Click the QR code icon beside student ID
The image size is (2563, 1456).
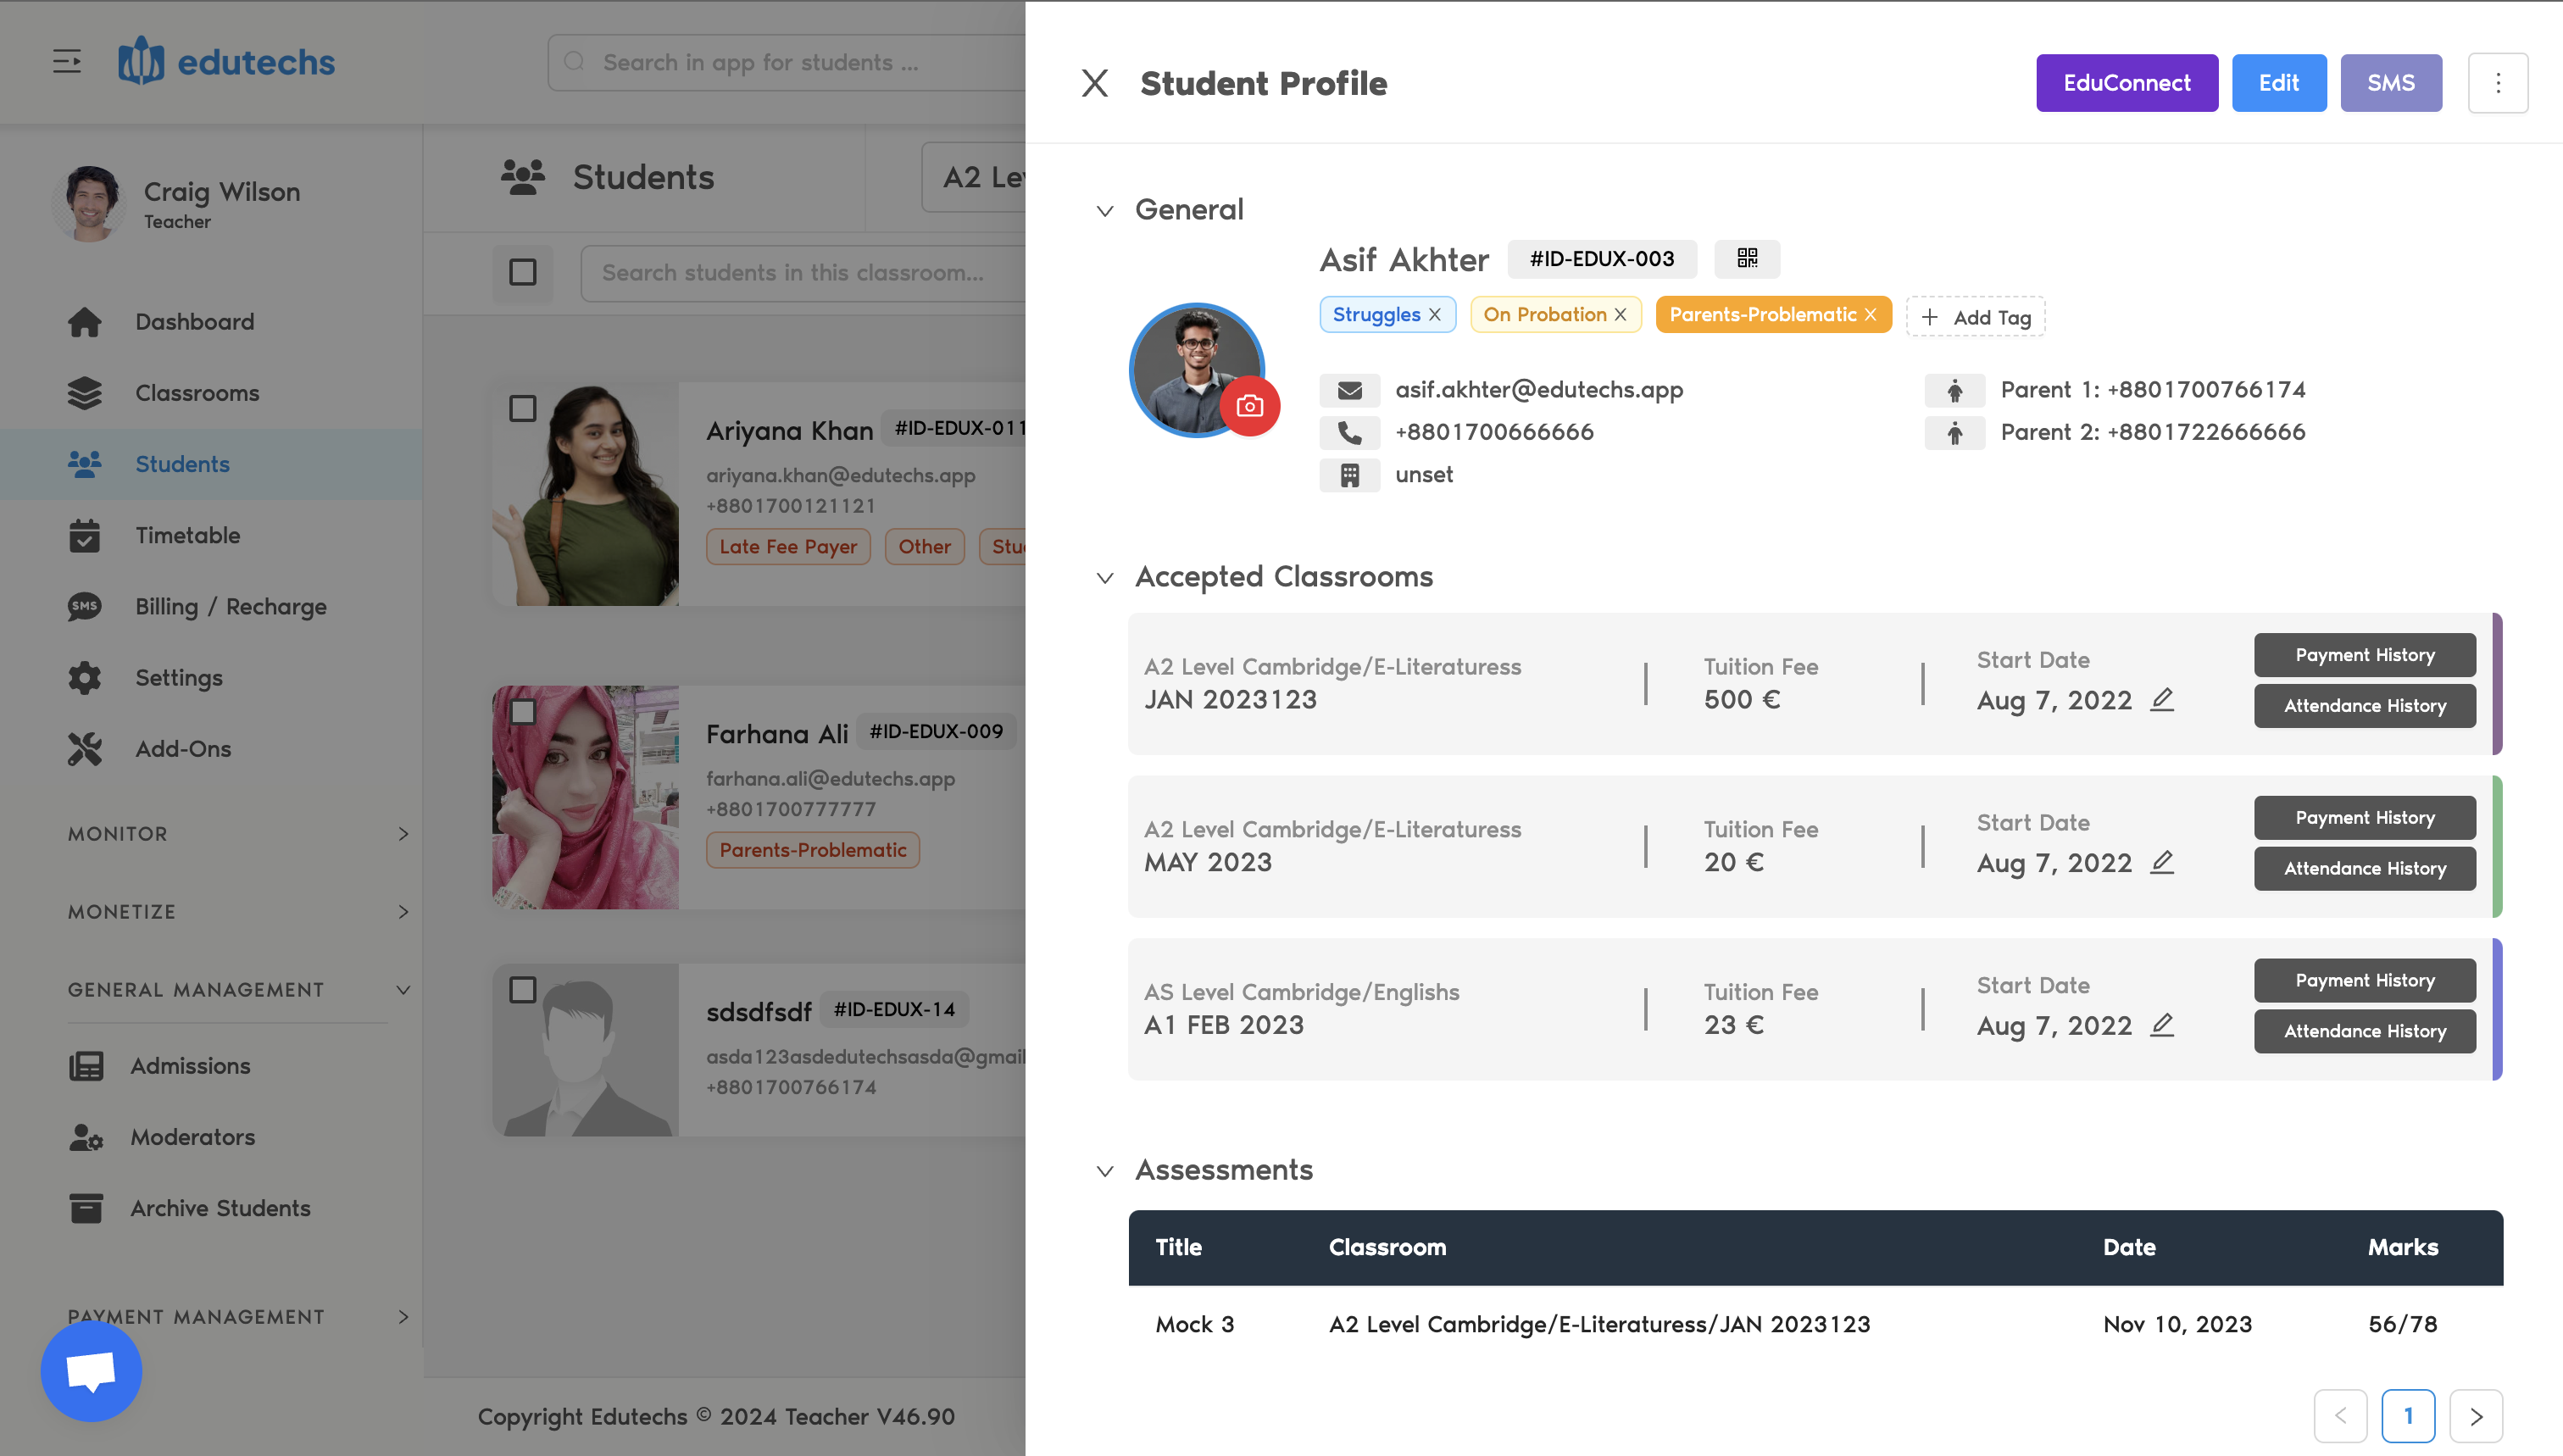pyautogui.click(x=1746, y=258)
